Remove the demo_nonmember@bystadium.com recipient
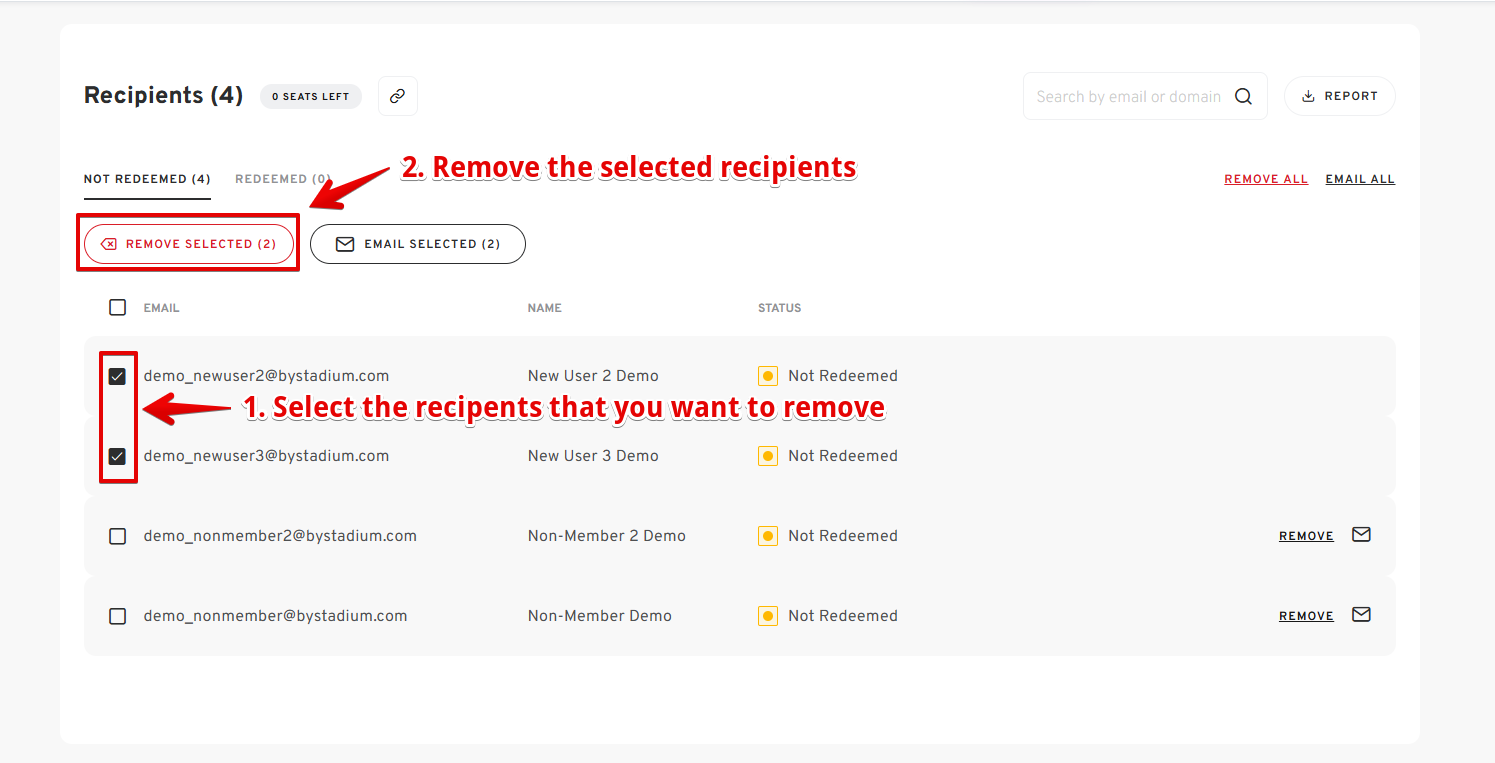This screenshot has width=1495, height=763. [1306, 616]
